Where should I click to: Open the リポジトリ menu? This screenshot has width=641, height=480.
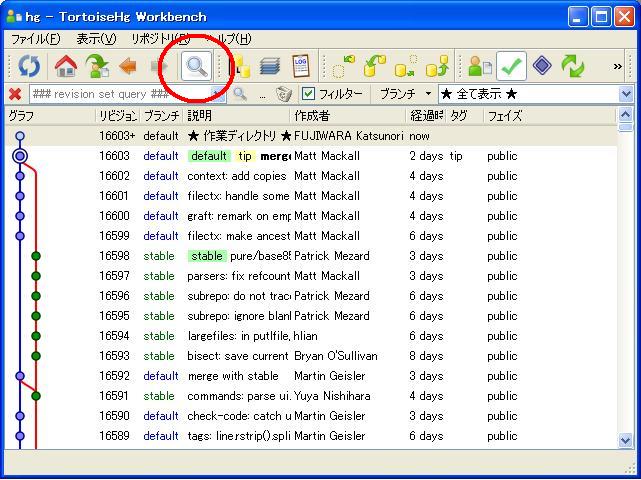coord(160,39)
